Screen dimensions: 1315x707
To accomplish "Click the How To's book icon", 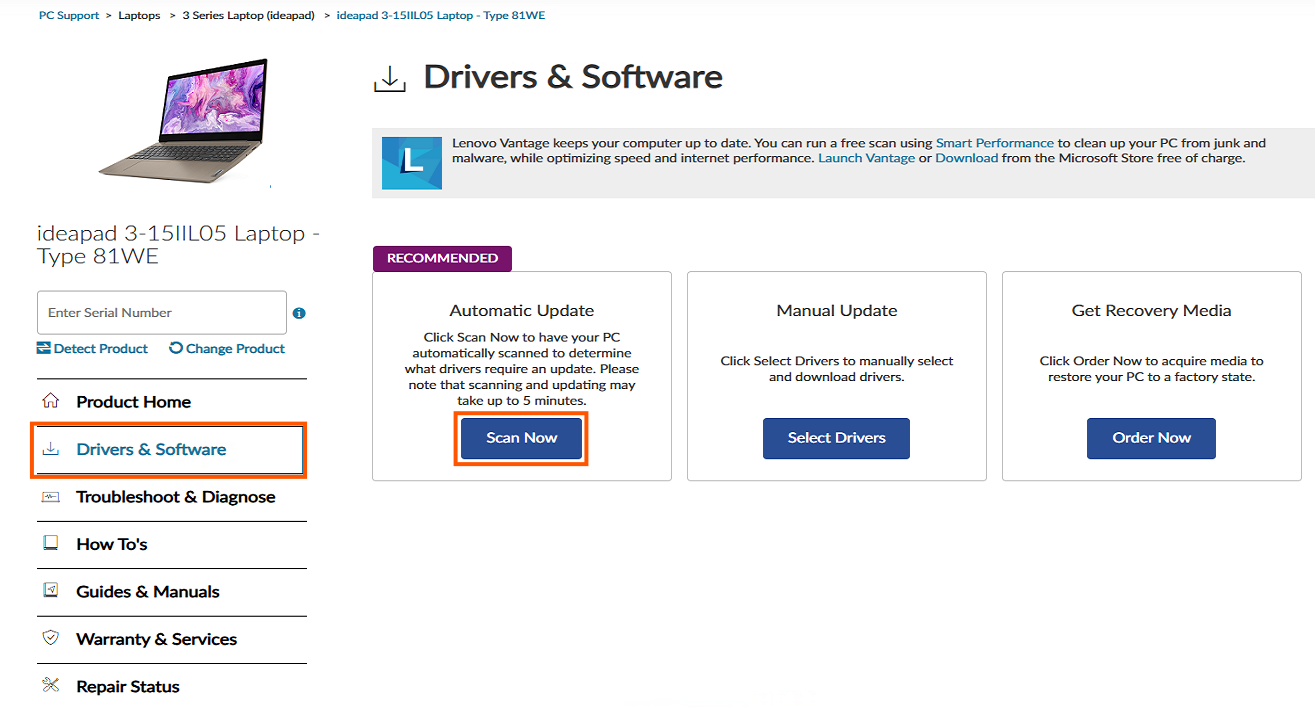I will click(x=51, y=544).
